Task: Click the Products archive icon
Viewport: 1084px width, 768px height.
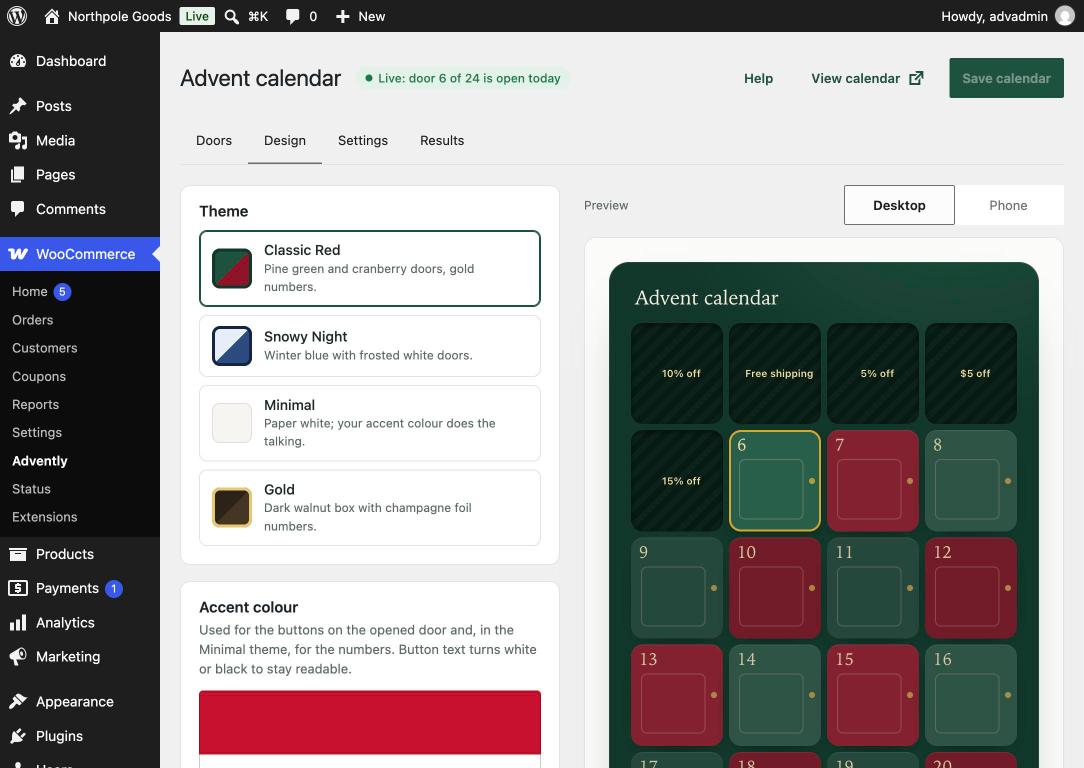Action: coord(18,554)
